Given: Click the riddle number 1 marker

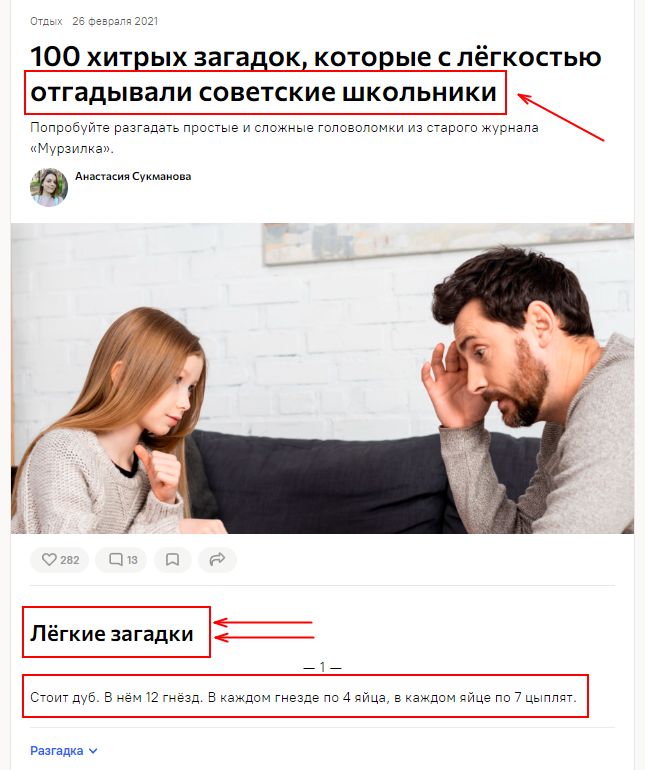Looking at the screenshot, I should (x=322, y=667).
